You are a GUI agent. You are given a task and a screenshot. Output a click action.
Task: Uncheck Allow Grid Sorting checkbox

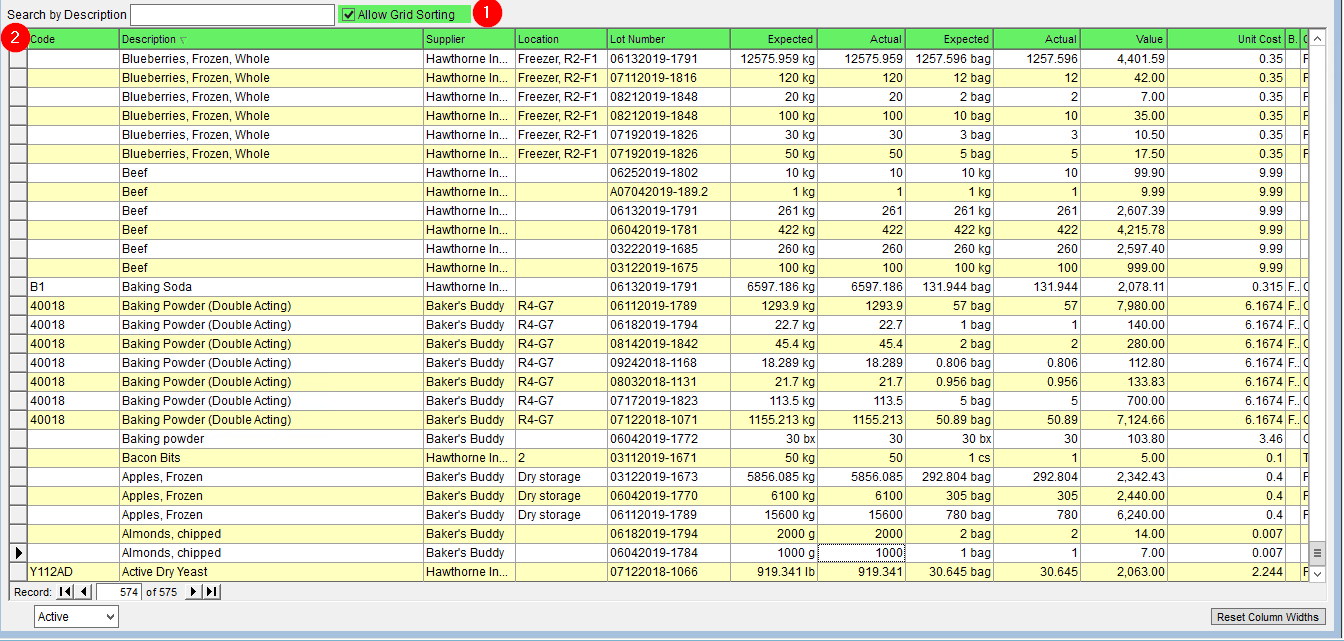348,15
